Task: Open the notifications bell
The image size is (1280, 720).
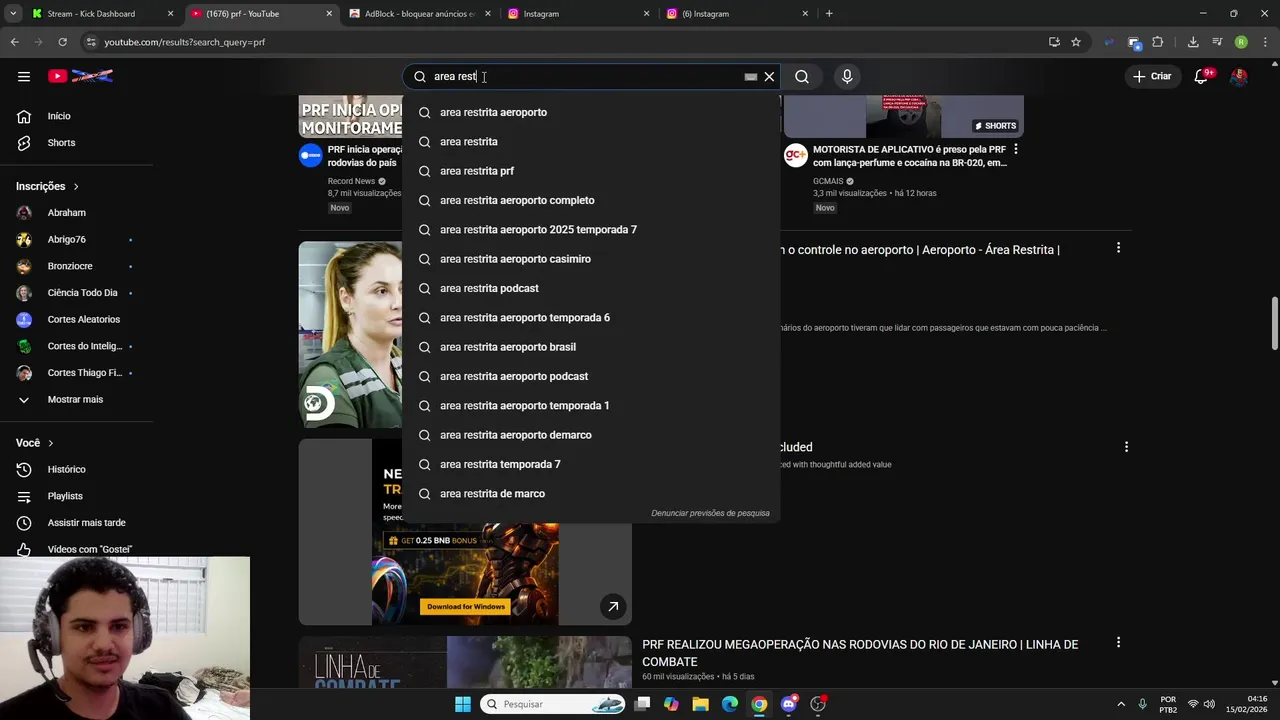Action: pyautogui.click(x=1202, y=76)
